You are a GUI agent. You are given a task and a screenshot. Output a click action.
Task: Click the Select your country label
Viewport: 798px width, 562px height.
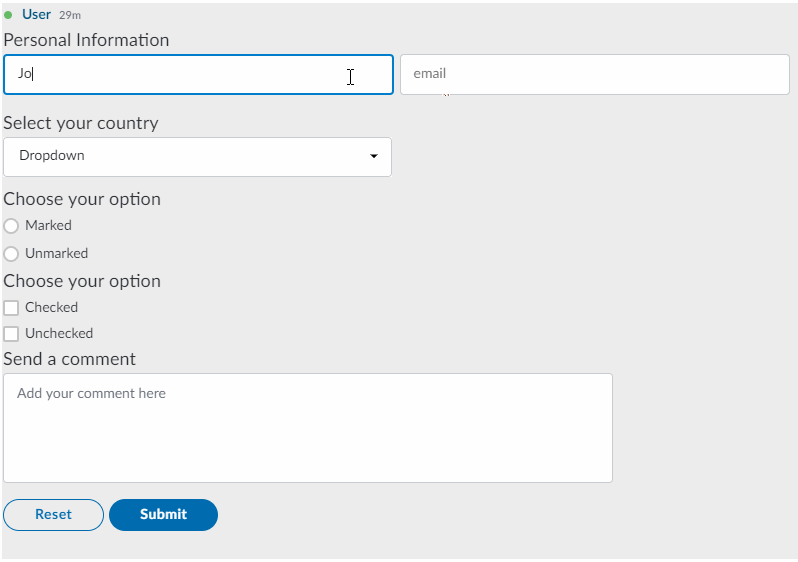coord(81,123)
